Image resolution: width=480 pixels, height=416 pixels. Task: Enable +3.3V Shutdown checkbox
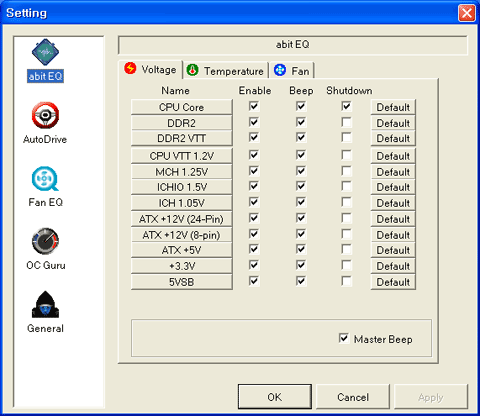tap(346, 265)
